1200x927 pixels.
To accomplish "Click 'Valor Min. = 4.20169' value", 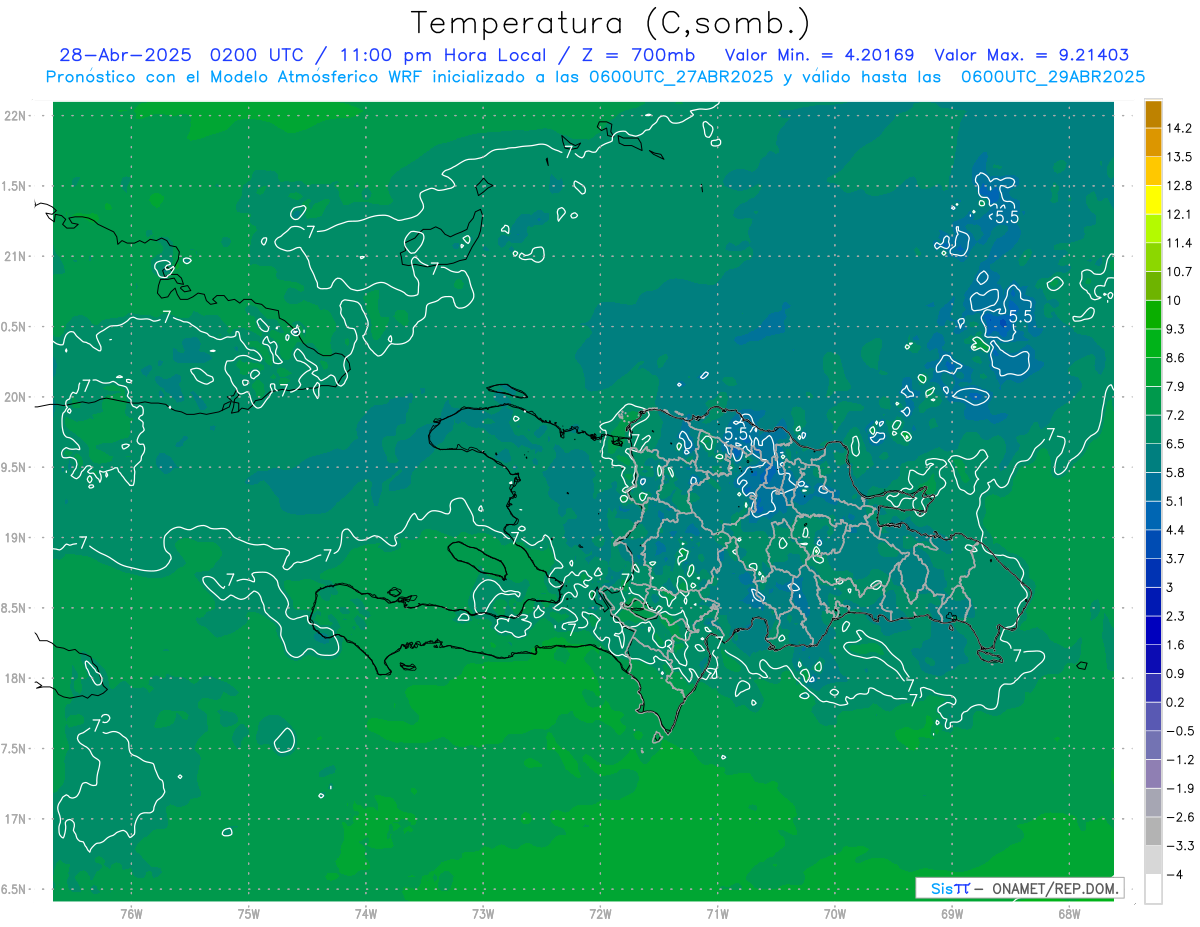I will (819, 55).
